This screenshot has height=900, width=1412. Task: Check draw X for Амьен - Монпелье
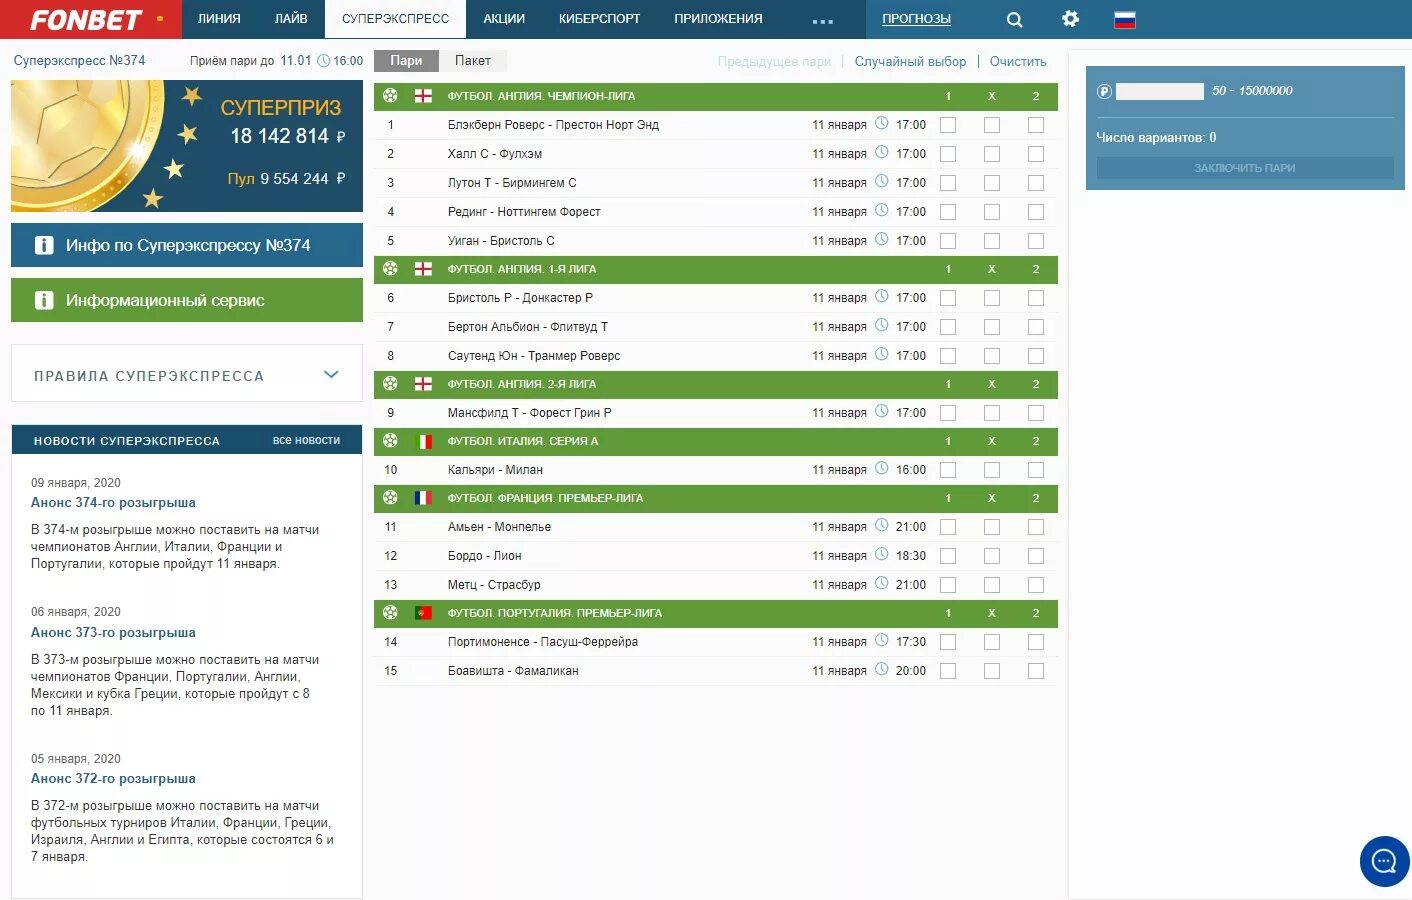click(992, 527)
